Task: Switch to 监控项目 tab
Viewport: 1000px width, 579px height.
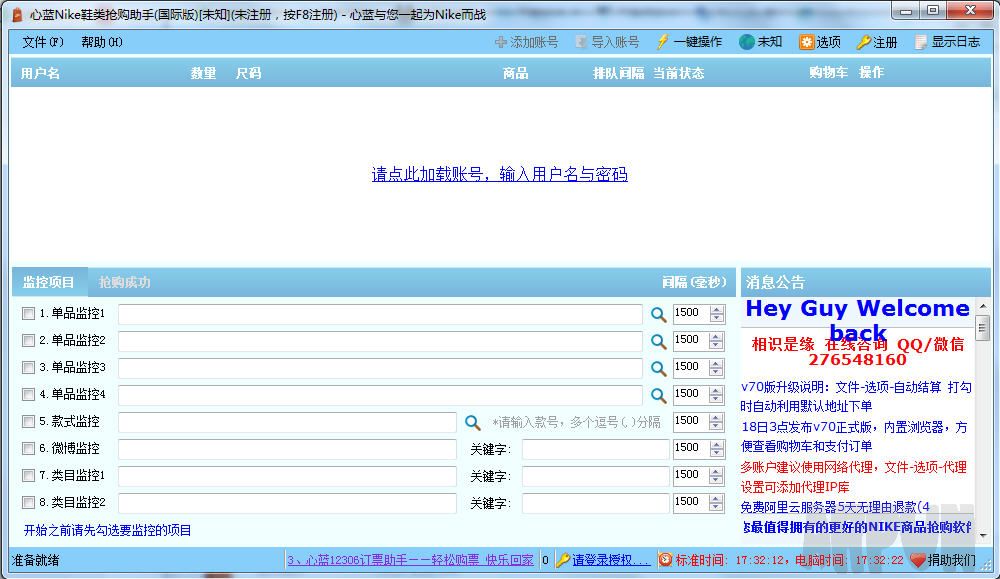Action: tap(48, 282)
